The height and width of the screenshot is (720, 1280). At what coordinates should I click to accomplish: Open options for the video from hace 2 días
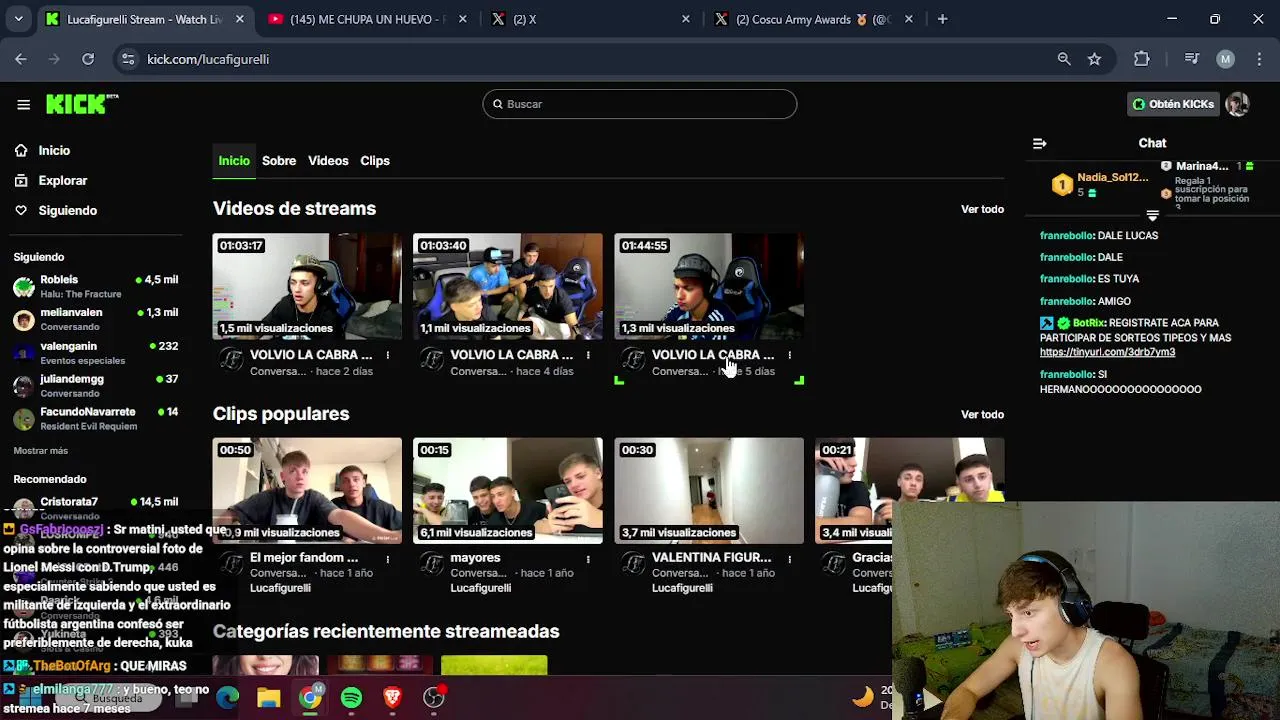coord(388,355)
